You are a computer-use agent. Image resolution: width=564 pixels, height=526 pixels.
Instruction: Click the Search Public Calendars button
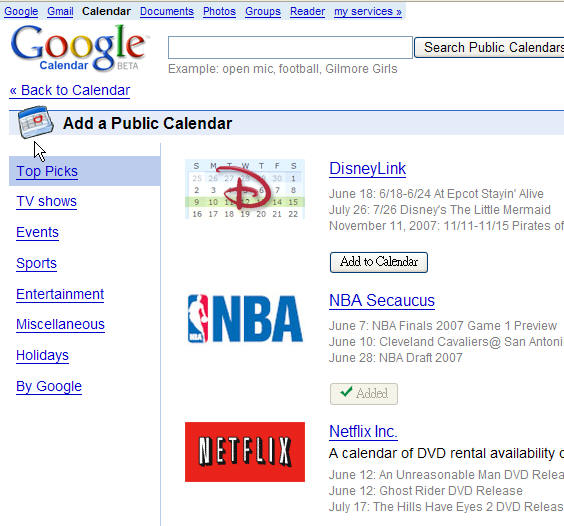489,47
